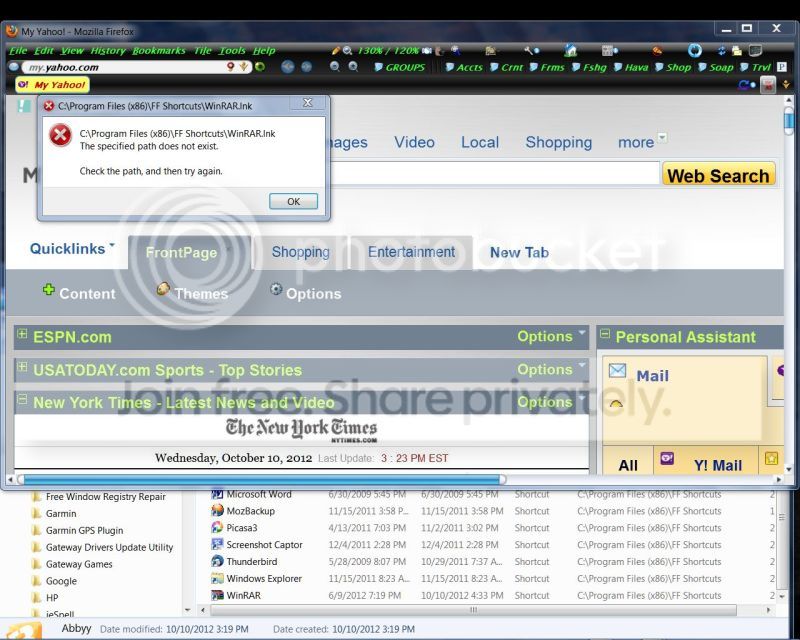Click the Shopping search link at top

[559, 142]
